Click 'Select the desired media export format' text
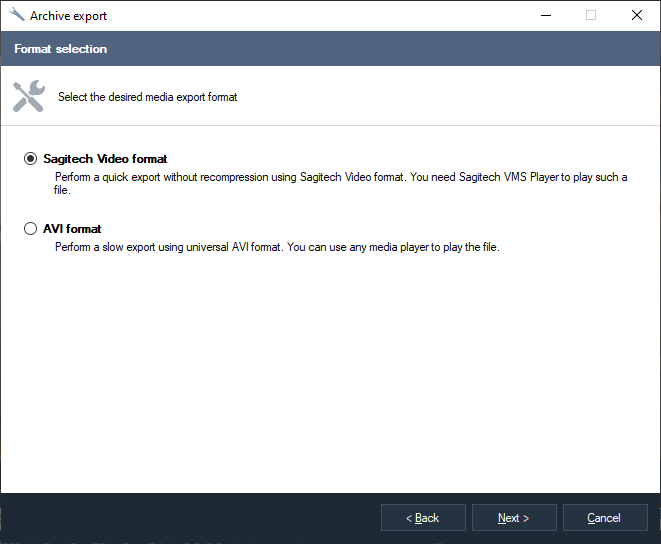The width and height of the screenshot is (661, 544). pos(148,97)
